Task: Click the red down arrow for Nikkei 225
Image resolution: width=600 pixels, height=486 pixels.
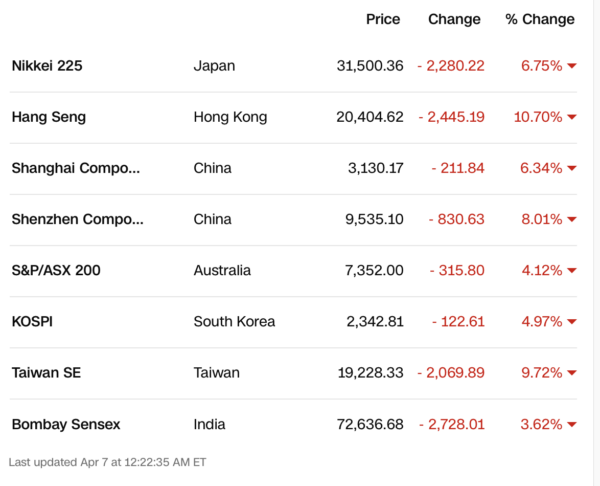Action: [x=572, y=67]
